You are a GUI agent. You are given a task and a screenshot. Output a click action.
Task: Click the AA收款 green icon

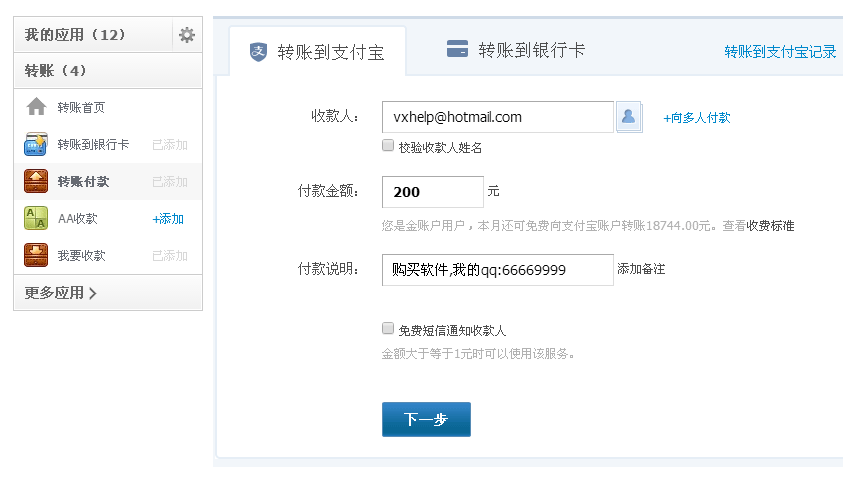[x=36, y=218]
